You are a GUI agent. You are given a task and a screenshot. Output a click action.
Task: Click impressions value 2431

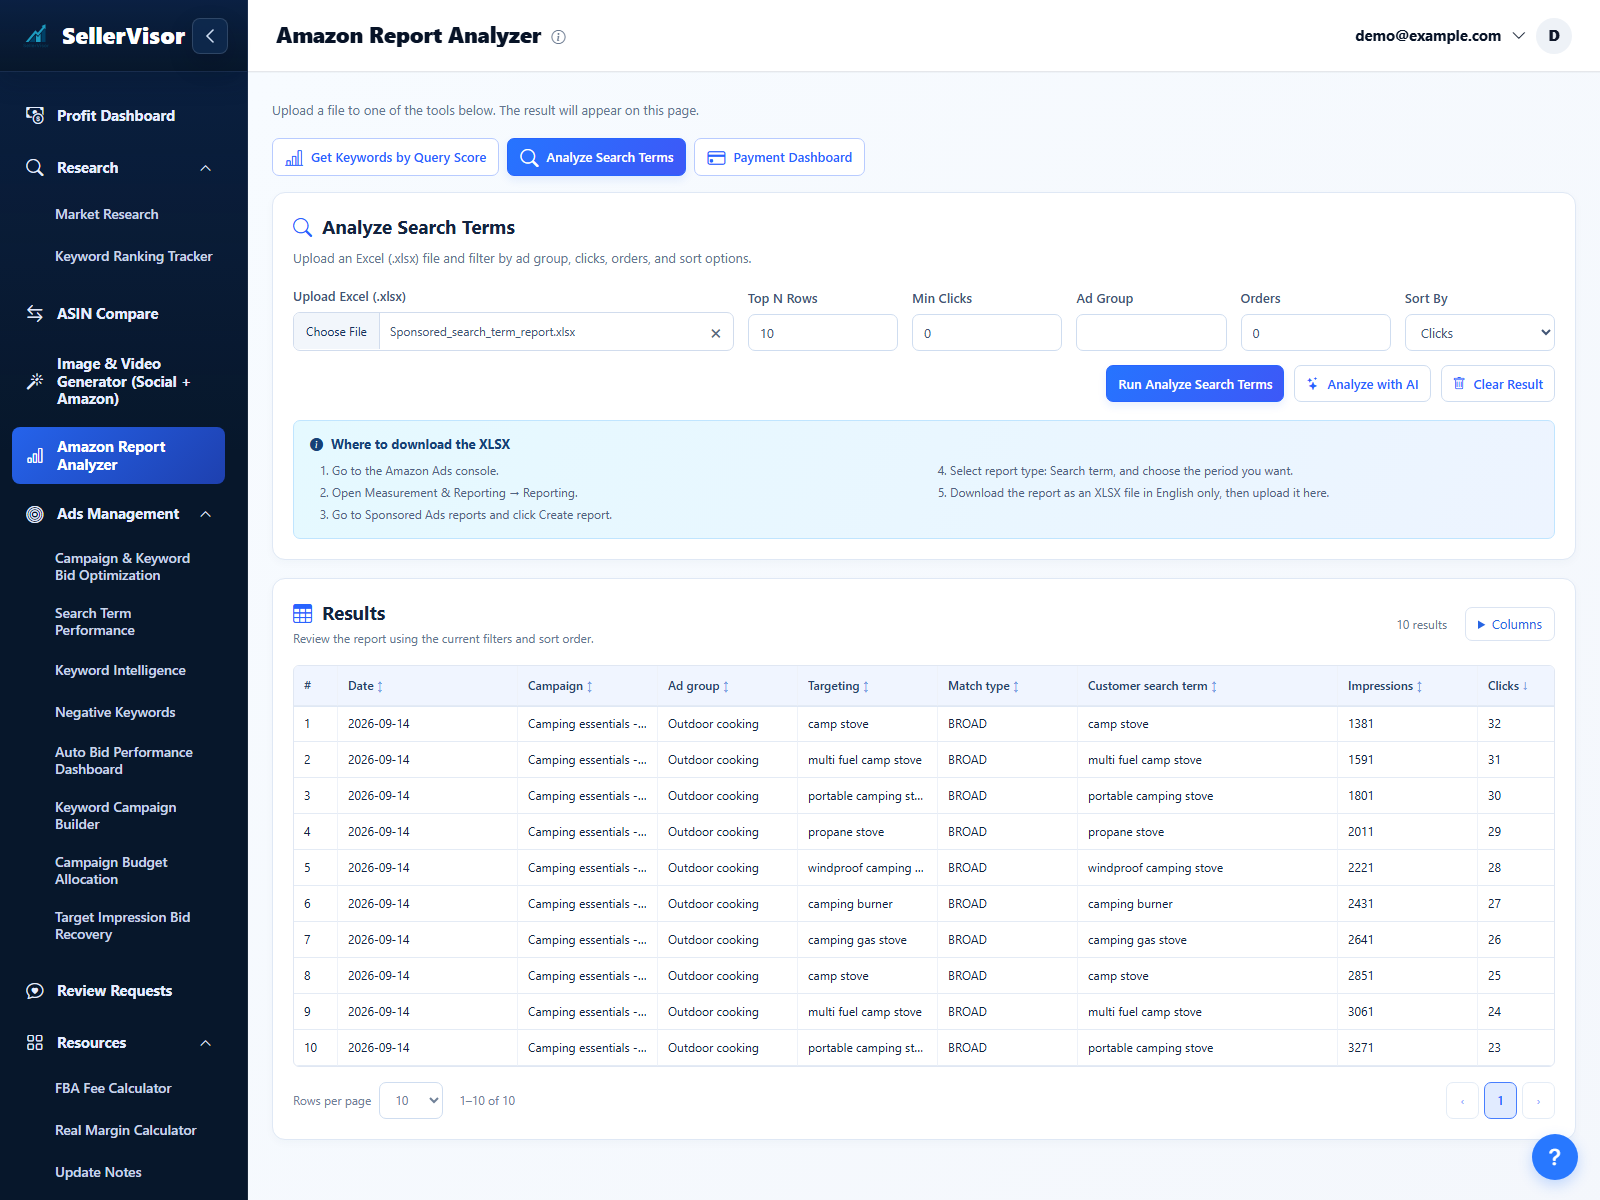(x=1360, y=904)
